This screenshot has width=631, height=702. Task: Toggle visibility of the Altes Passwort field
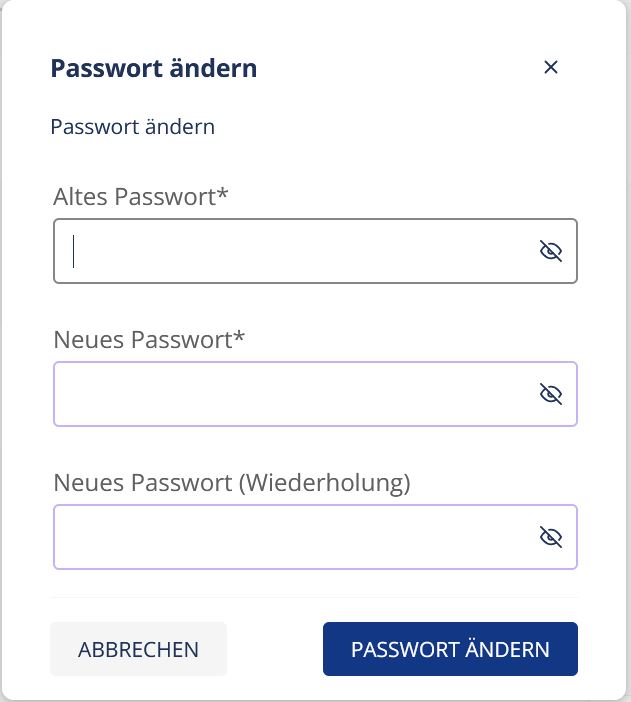(x=551, y=251)
